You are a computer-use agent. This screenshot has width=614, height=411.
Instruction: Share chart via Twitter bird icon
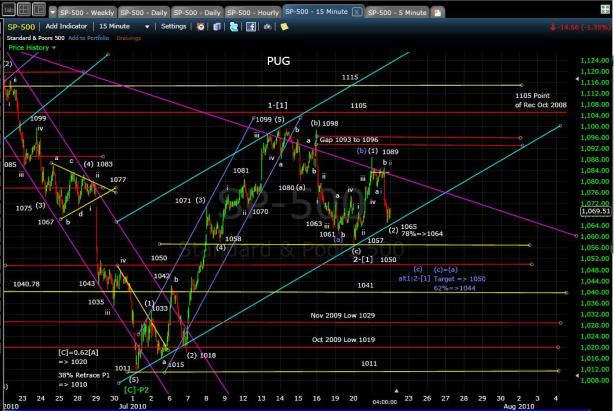(234, 27)
